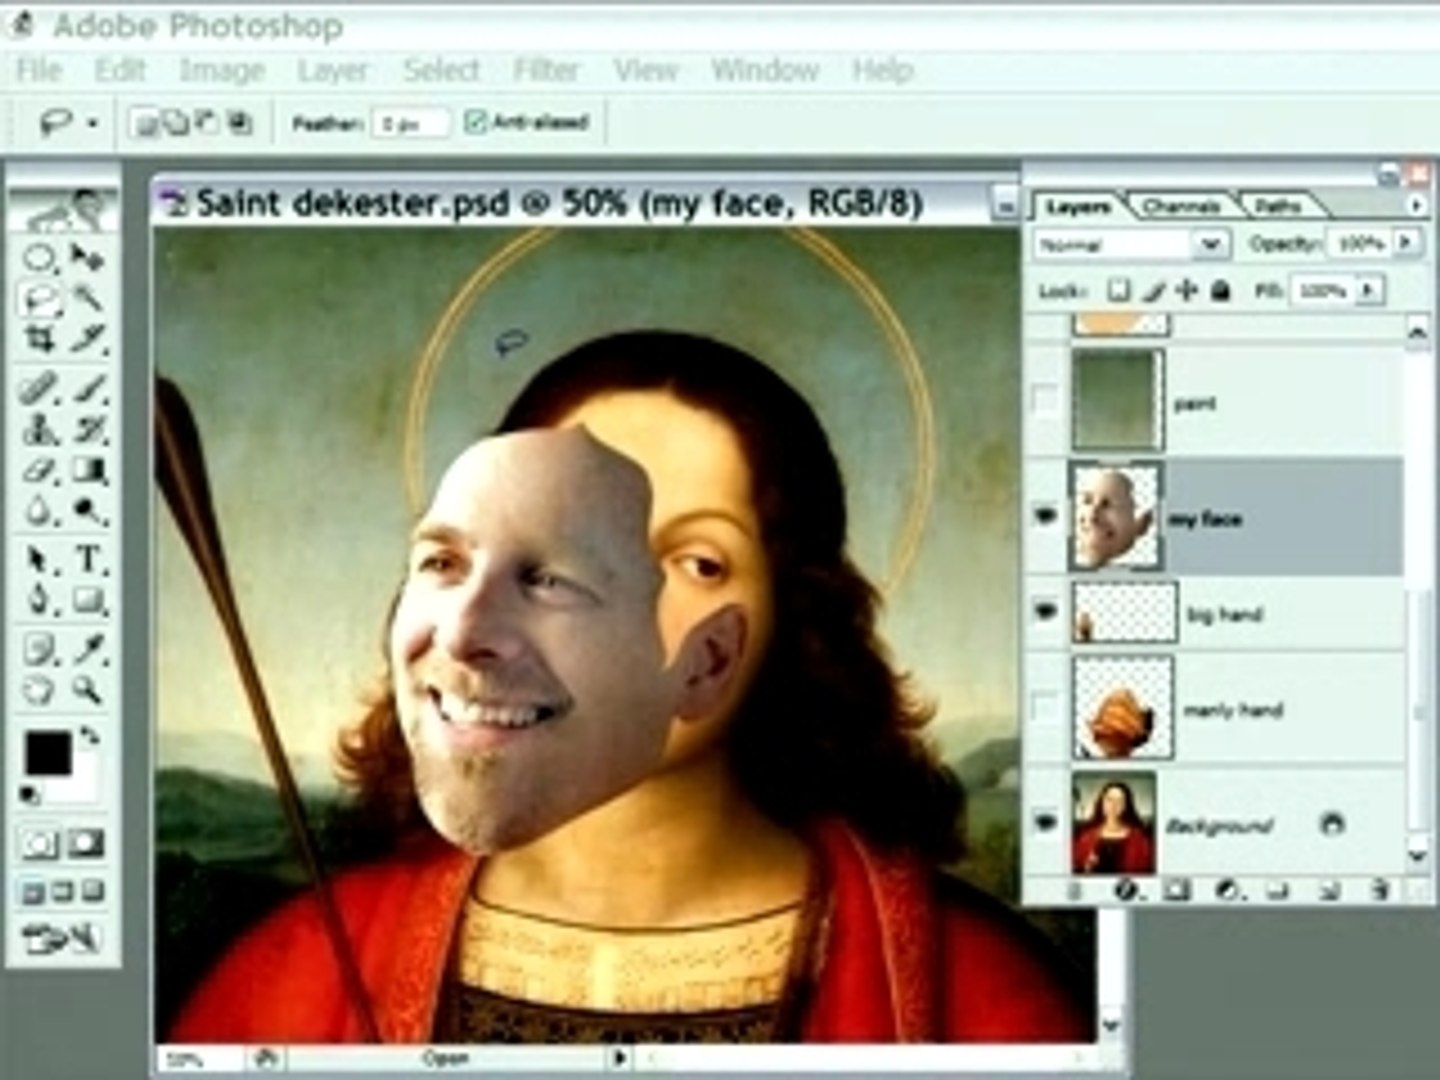The width and height of the screenshot is (1440, 1080).
Task: Toggle lock all for layer
Action: [x=1220, y=291]
